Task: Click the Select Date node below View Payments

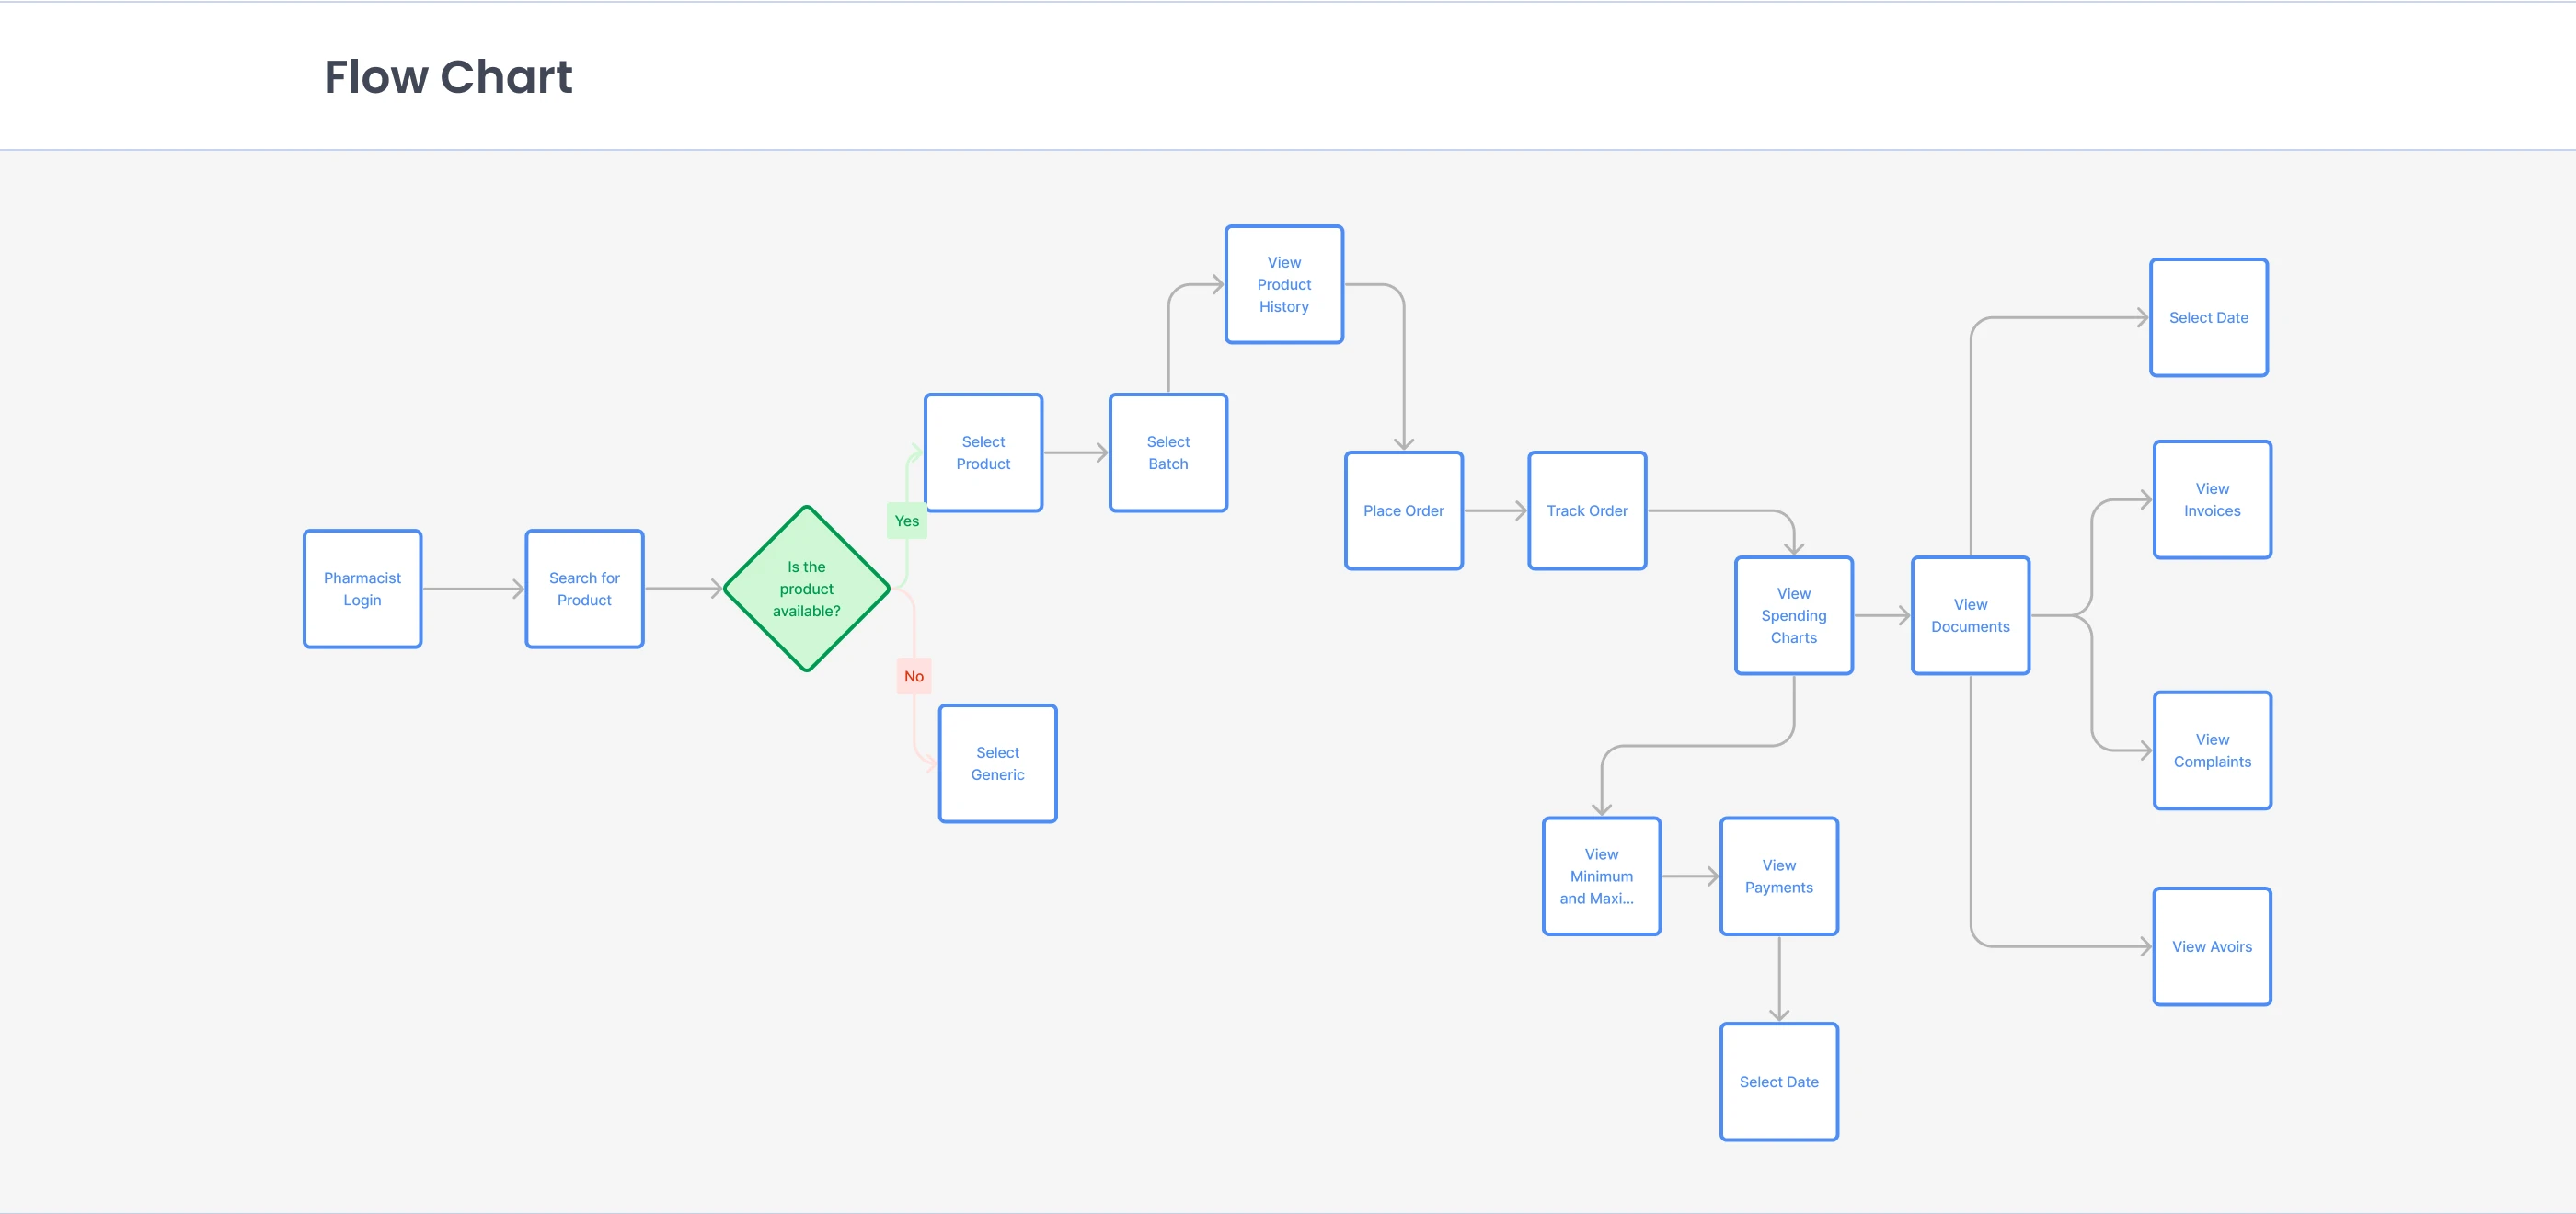Action: pos(1778,1082)
